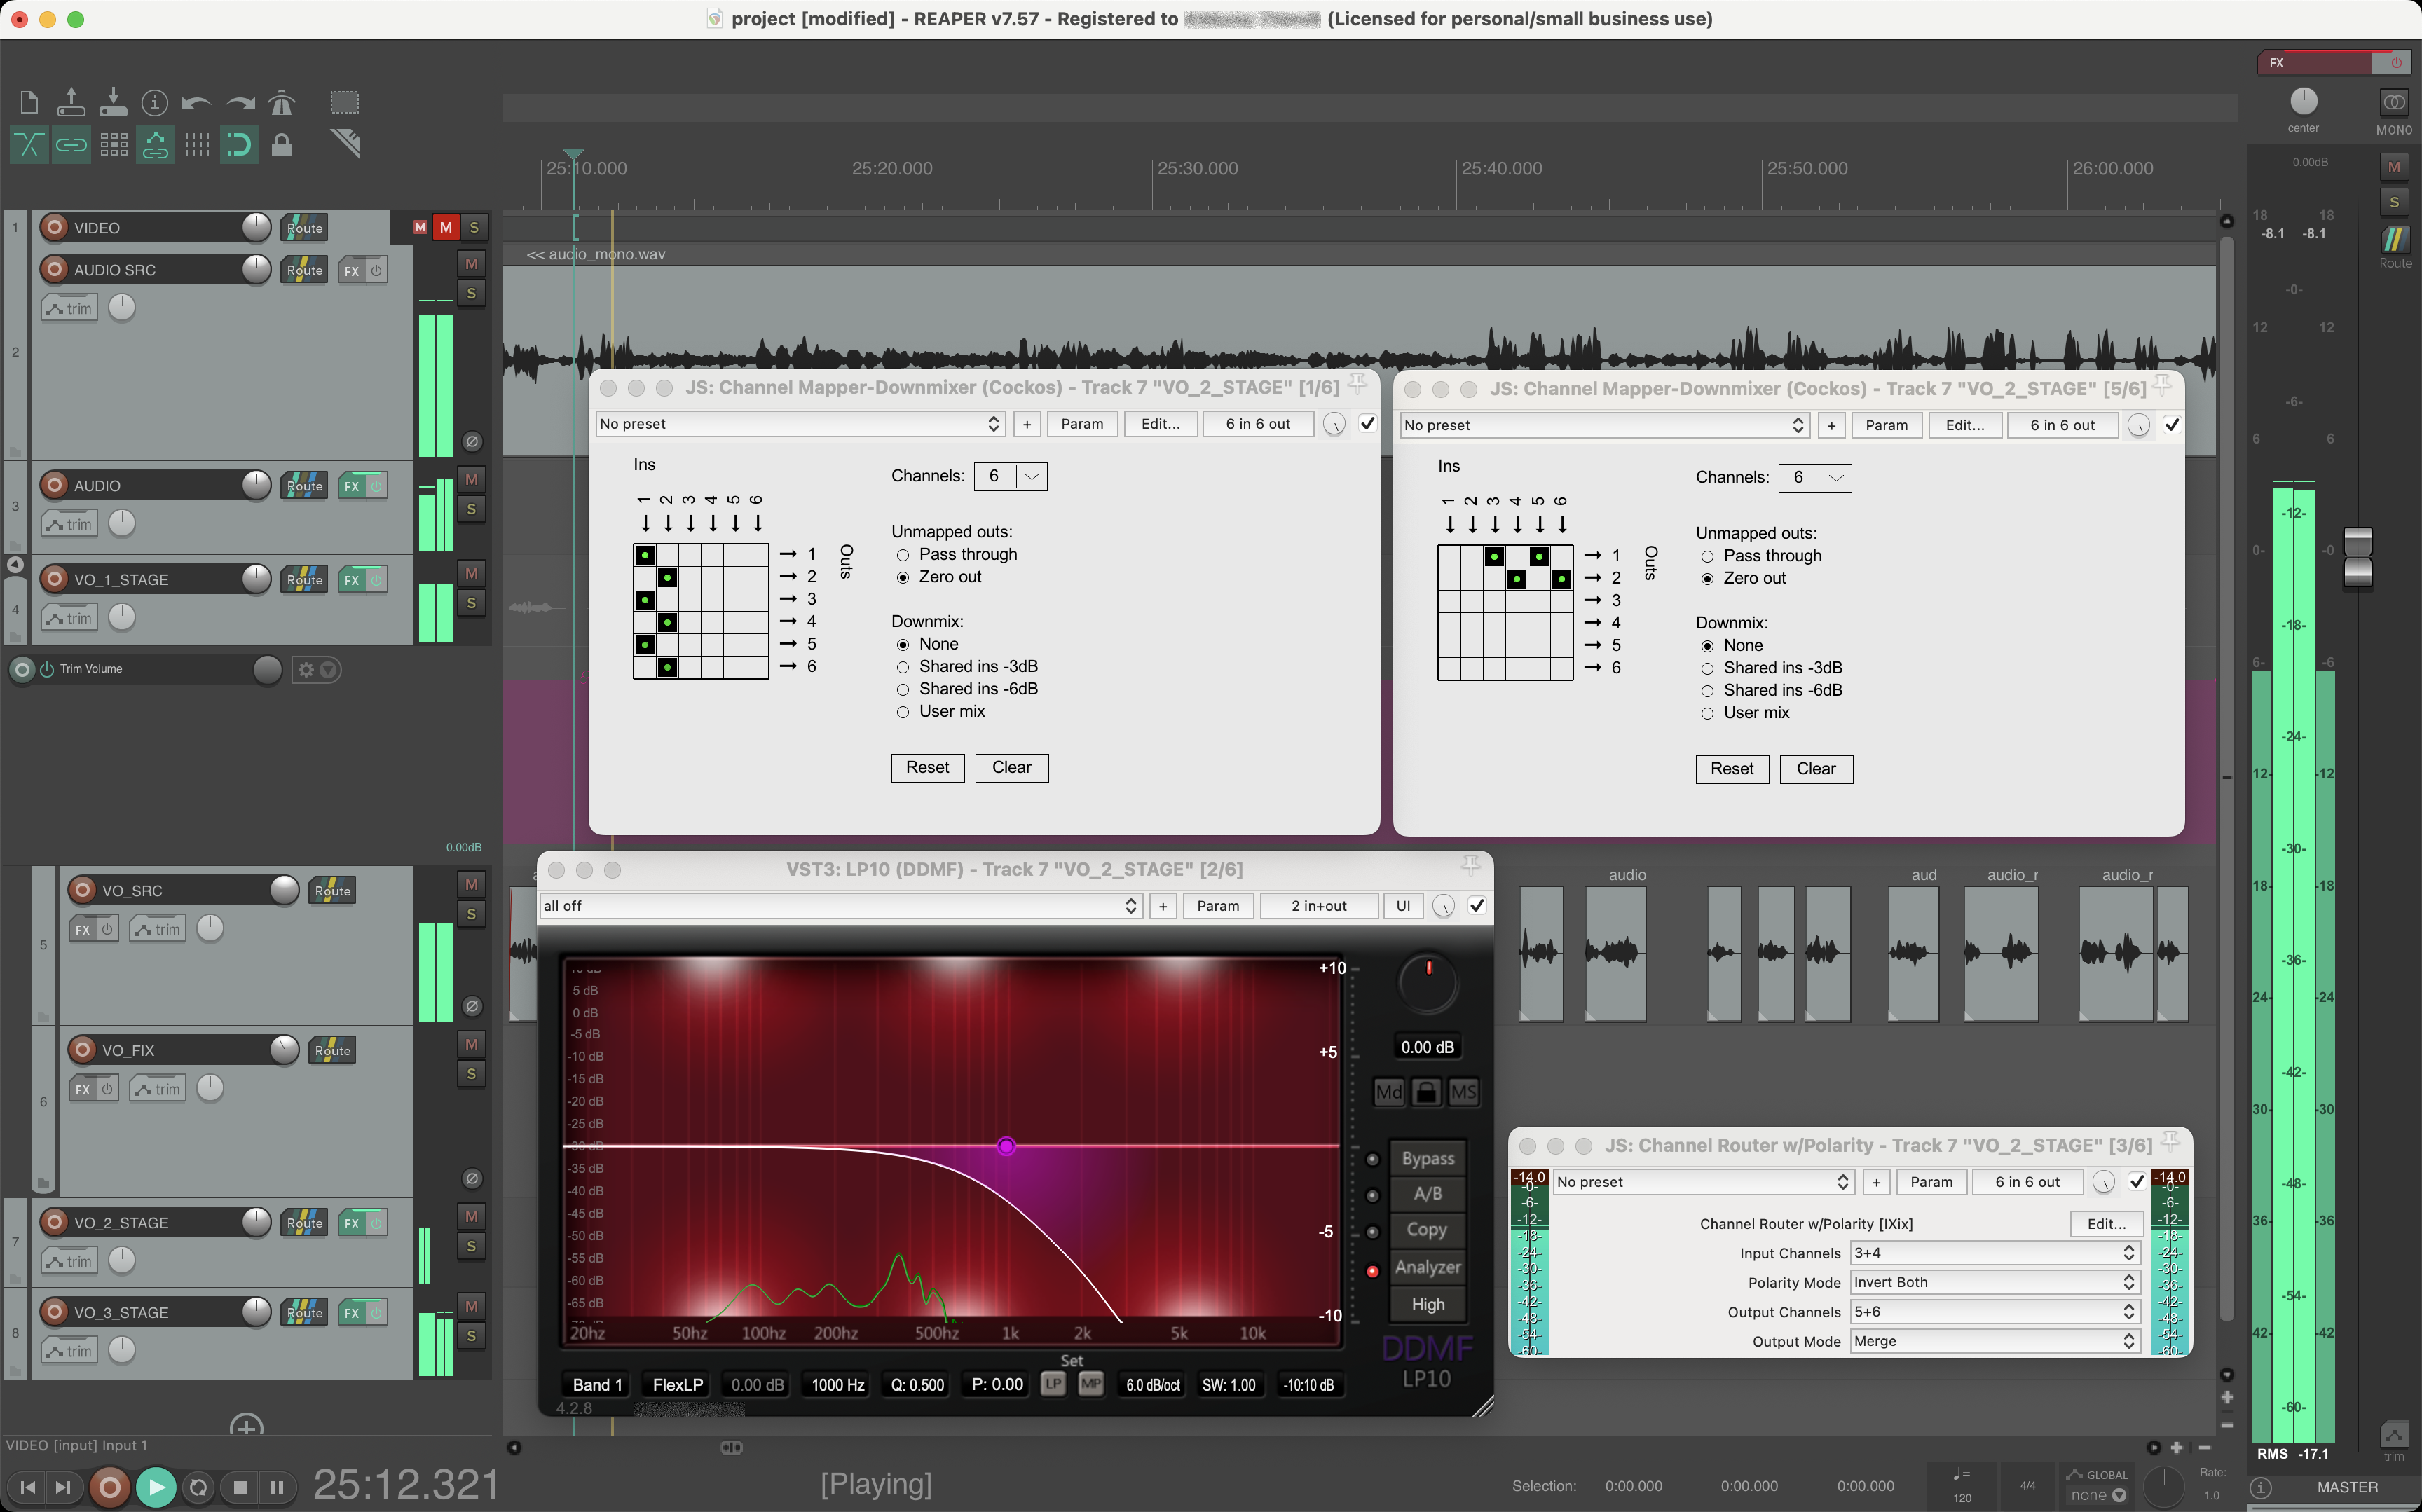Click the locking padlock toolbar icon
This screenshot has height=1512, width=2422.
pyautogui.click(x=282, y=145)
